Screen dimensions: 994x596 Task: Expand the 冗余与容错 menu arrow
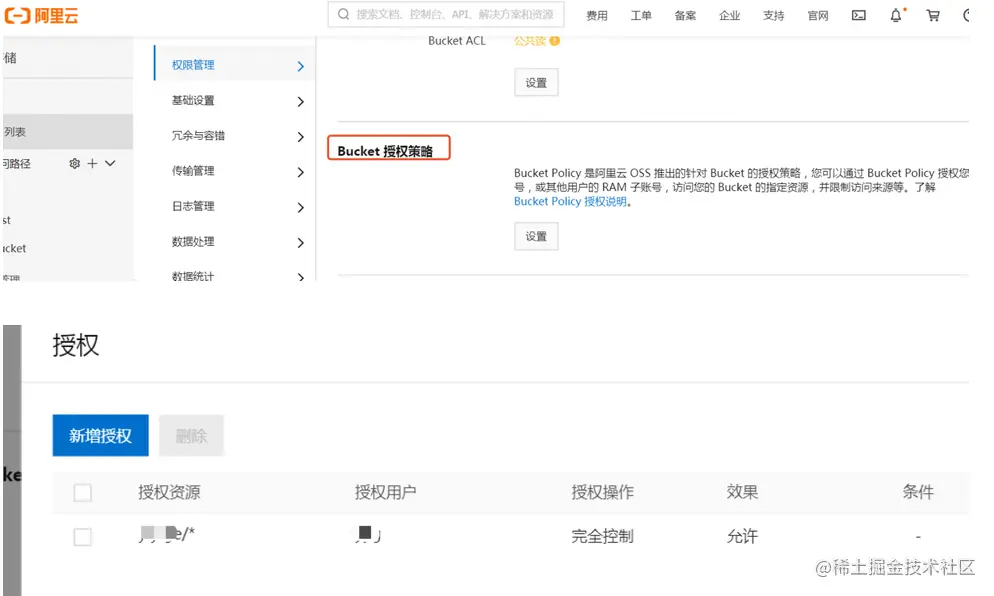(x=300, y=137)
